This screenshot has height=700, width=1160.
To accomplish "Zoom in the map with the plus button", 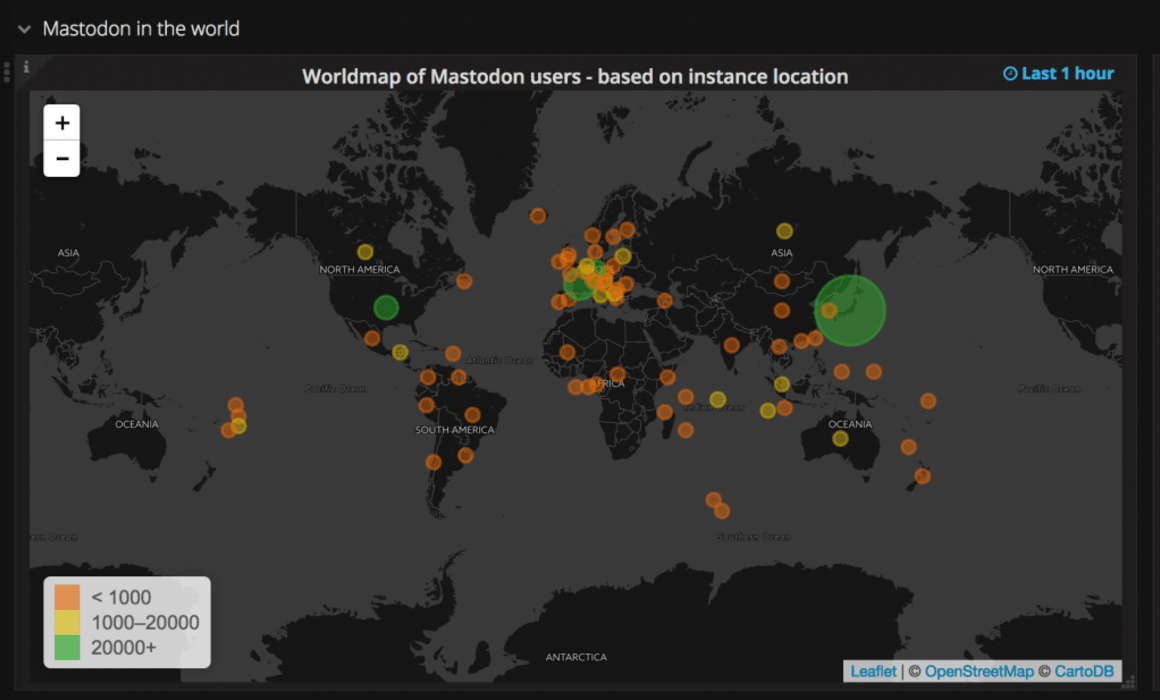I will click(62, 122).
